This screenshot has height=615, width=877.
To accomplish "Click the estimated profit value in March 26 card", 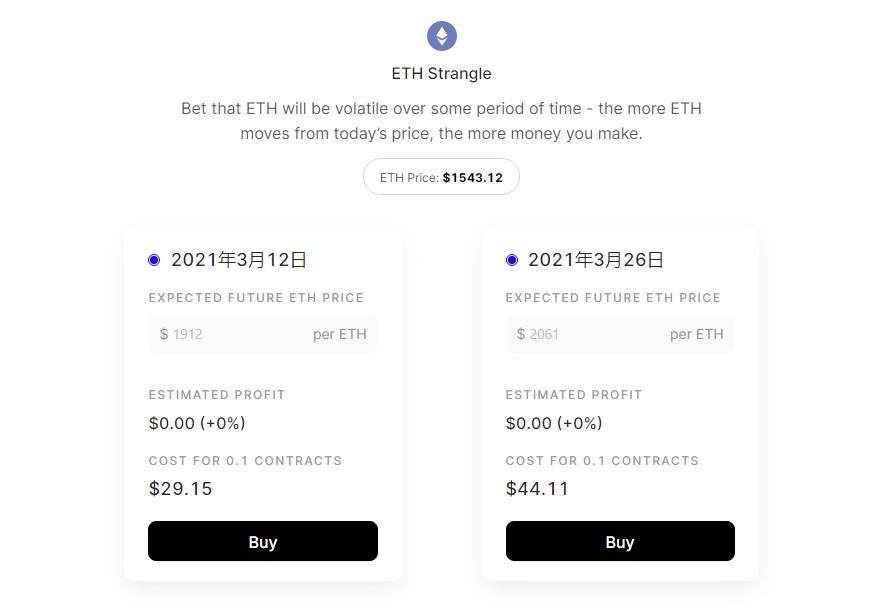I will [x=554, y=423].
